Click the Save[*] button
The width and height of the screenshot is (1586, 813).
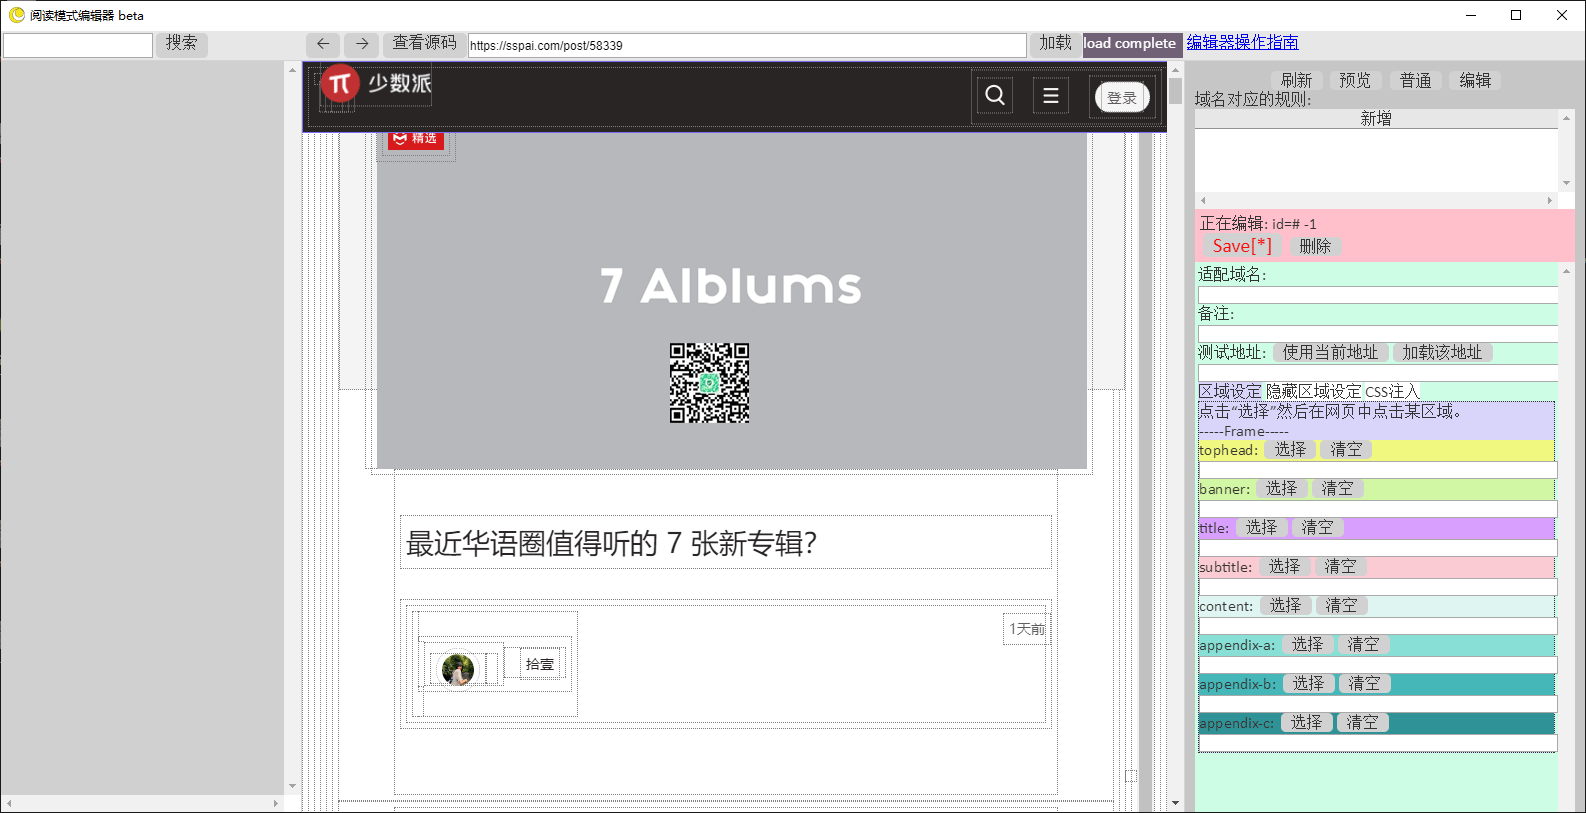(1242, 246)
